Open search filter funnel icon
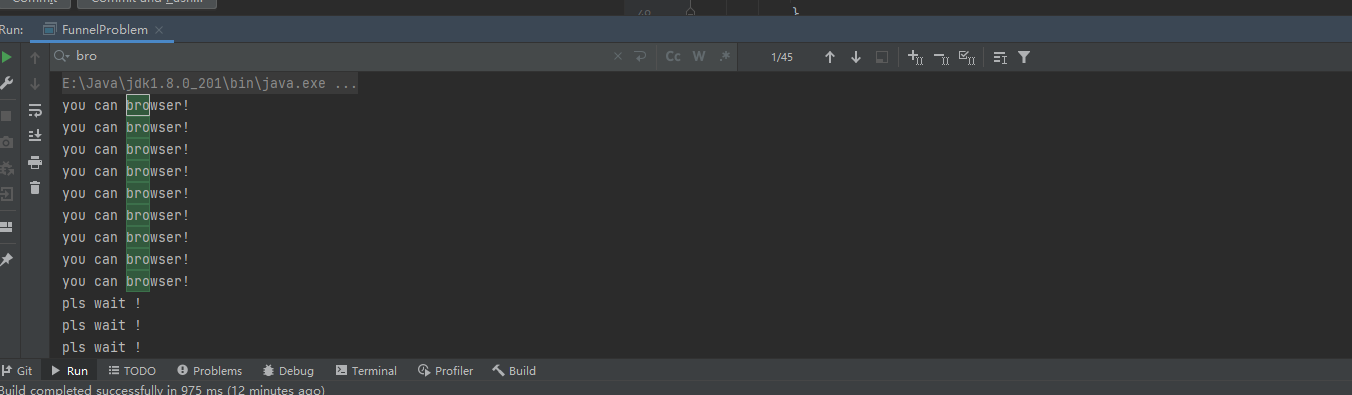 click(x=1024, y=57)
